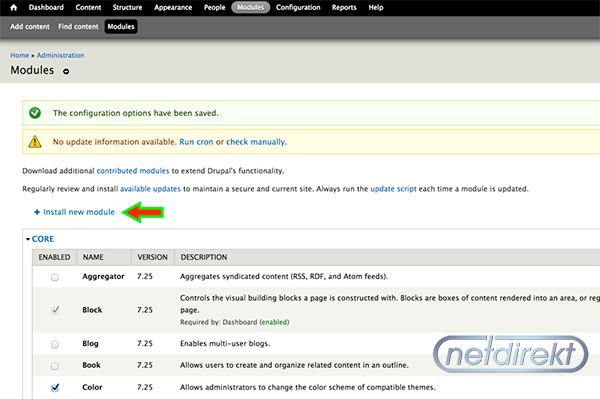
Task: Click the Aggregator version 7.25 cell
Action: coord(145,276)
